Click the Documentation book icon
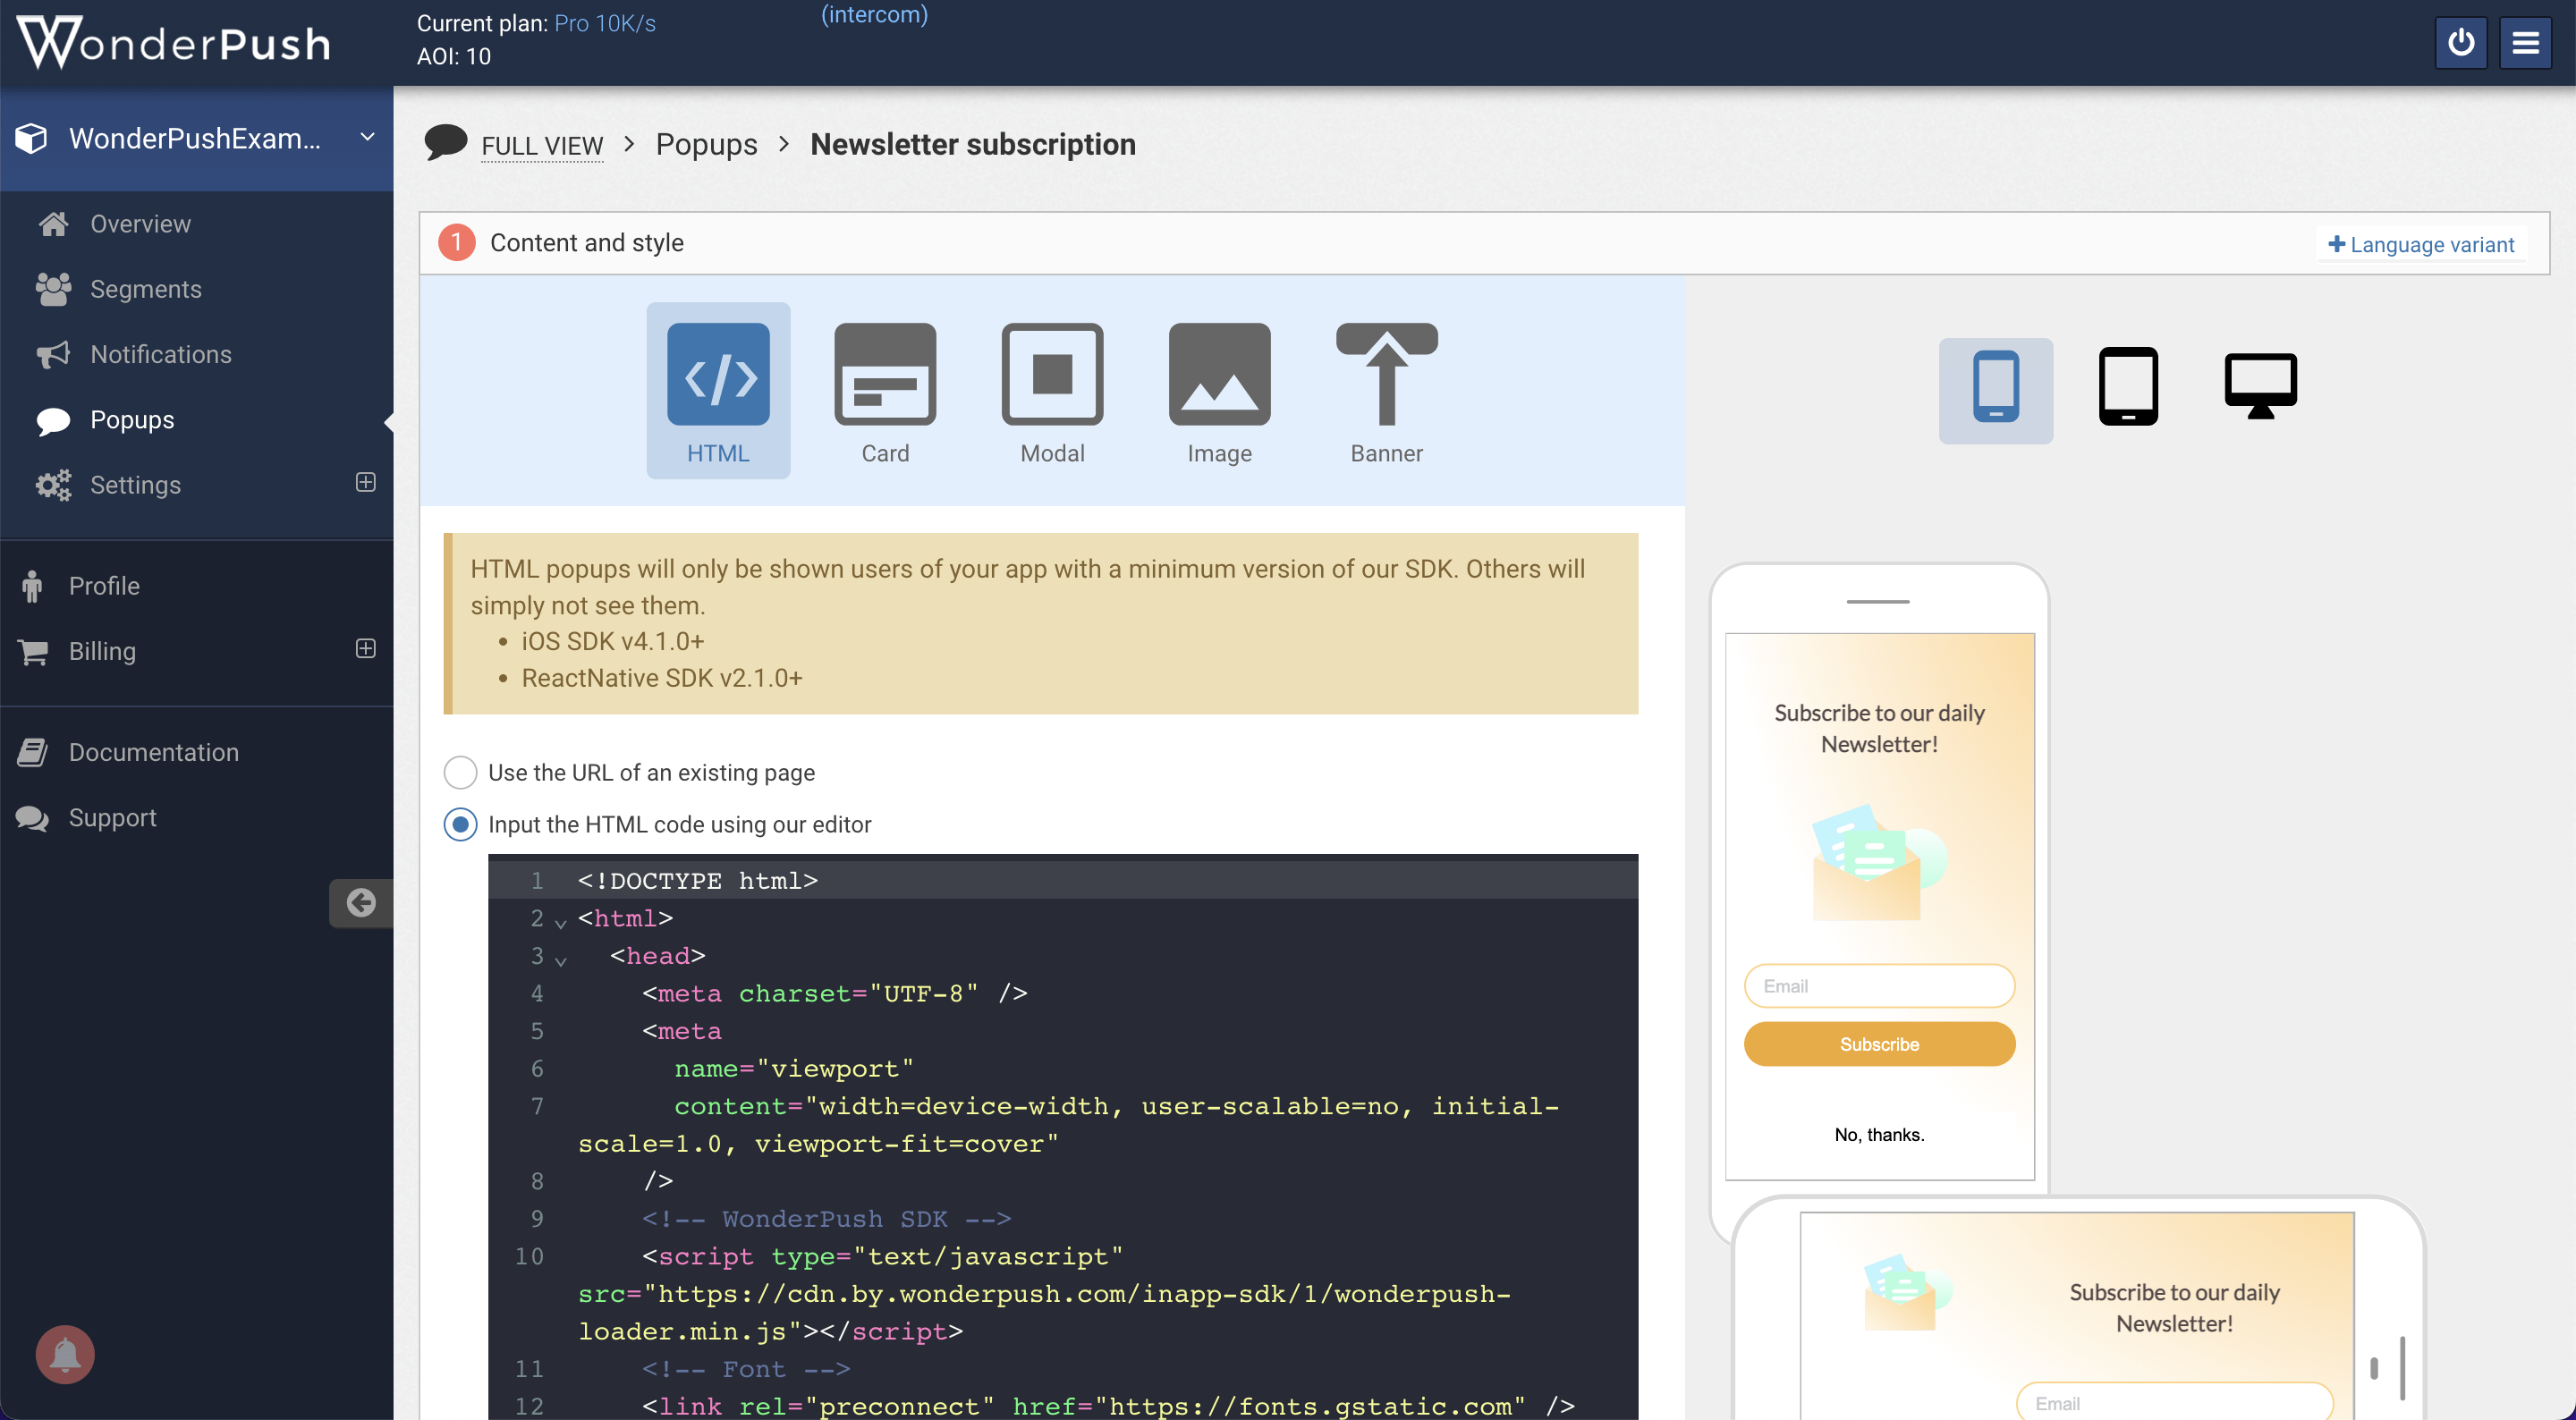 click(x=32, y=752)
